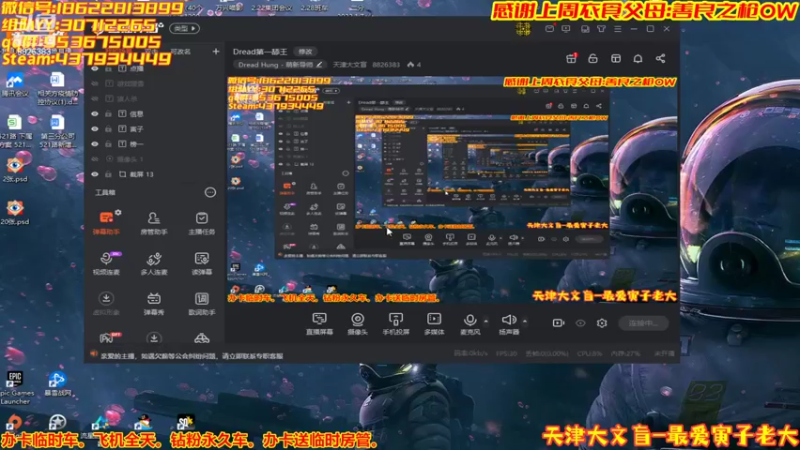Expand the speaker options arrow
Screen dimensions: 800x450
(x=524, y=321)
